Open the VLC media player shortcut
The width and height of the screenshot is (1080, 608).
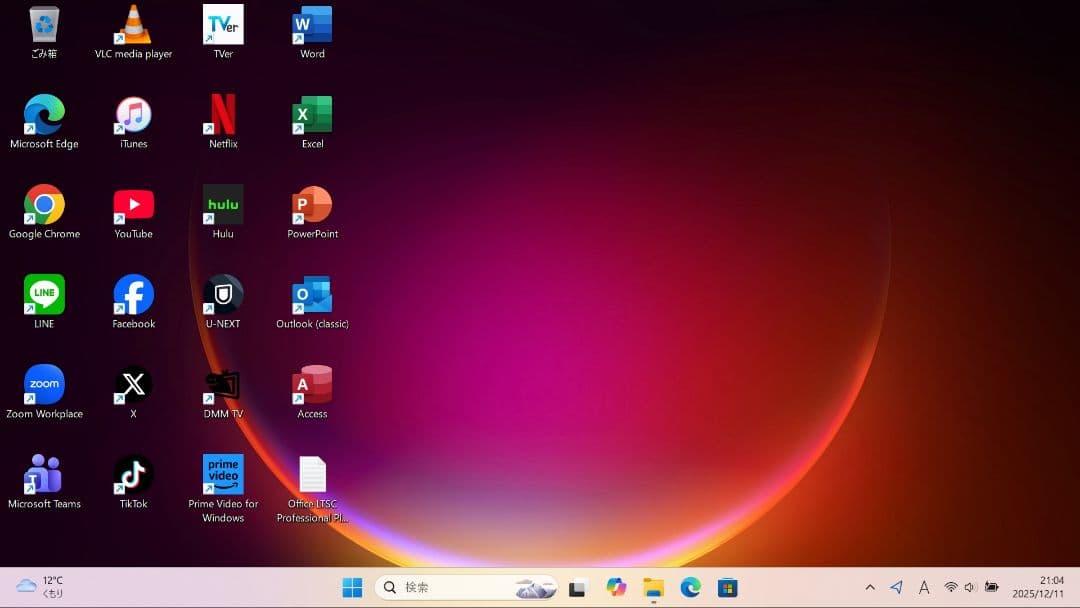133,26
